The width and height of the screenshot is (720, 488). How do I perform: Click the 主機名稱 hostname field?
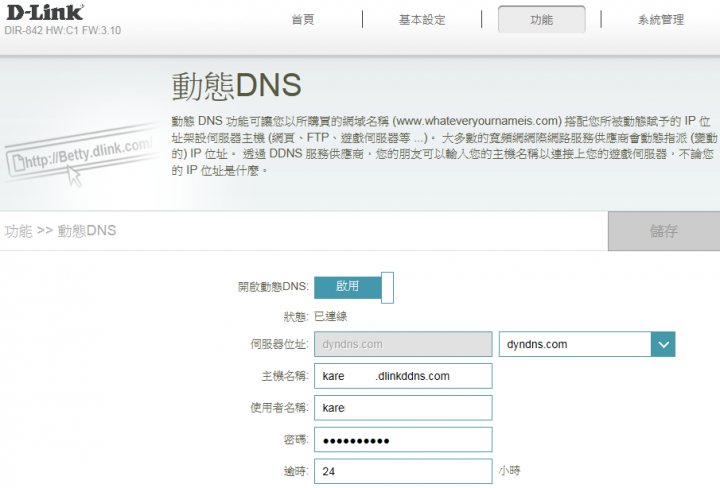point(403,376)
